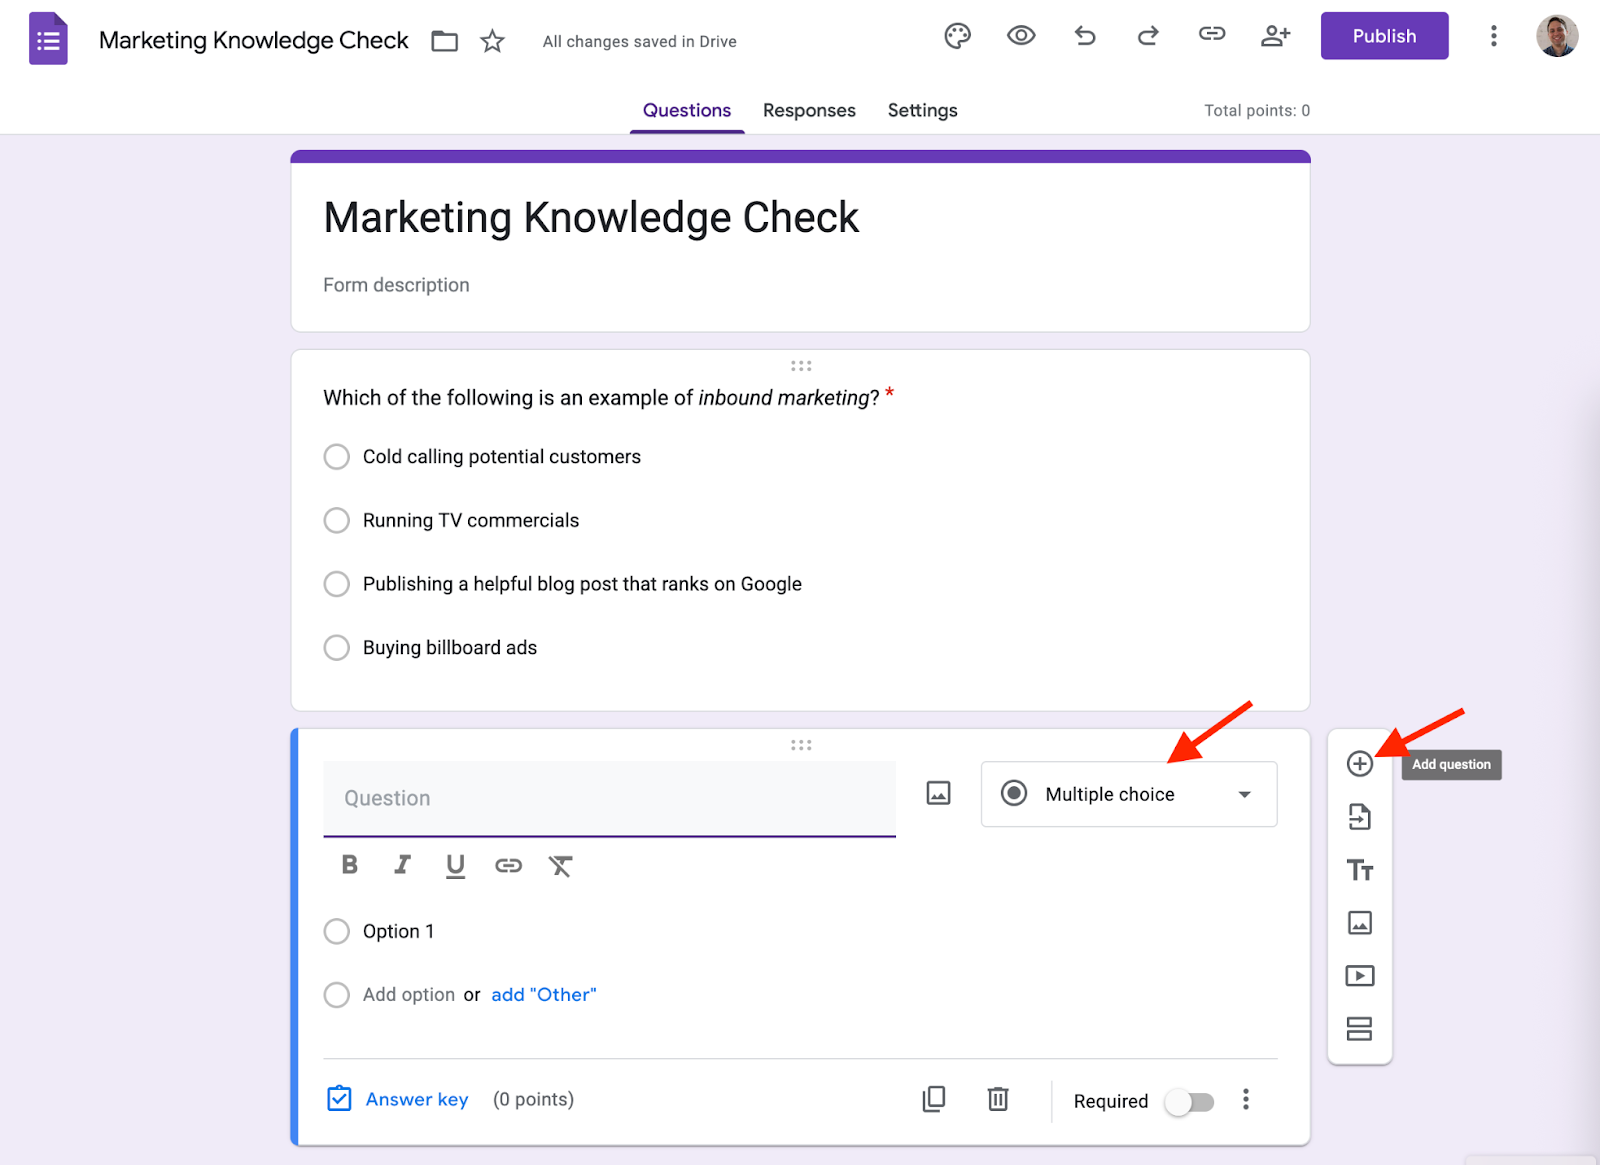Select the 'Buying billboard ads' radio option

(x=337, y=648)
